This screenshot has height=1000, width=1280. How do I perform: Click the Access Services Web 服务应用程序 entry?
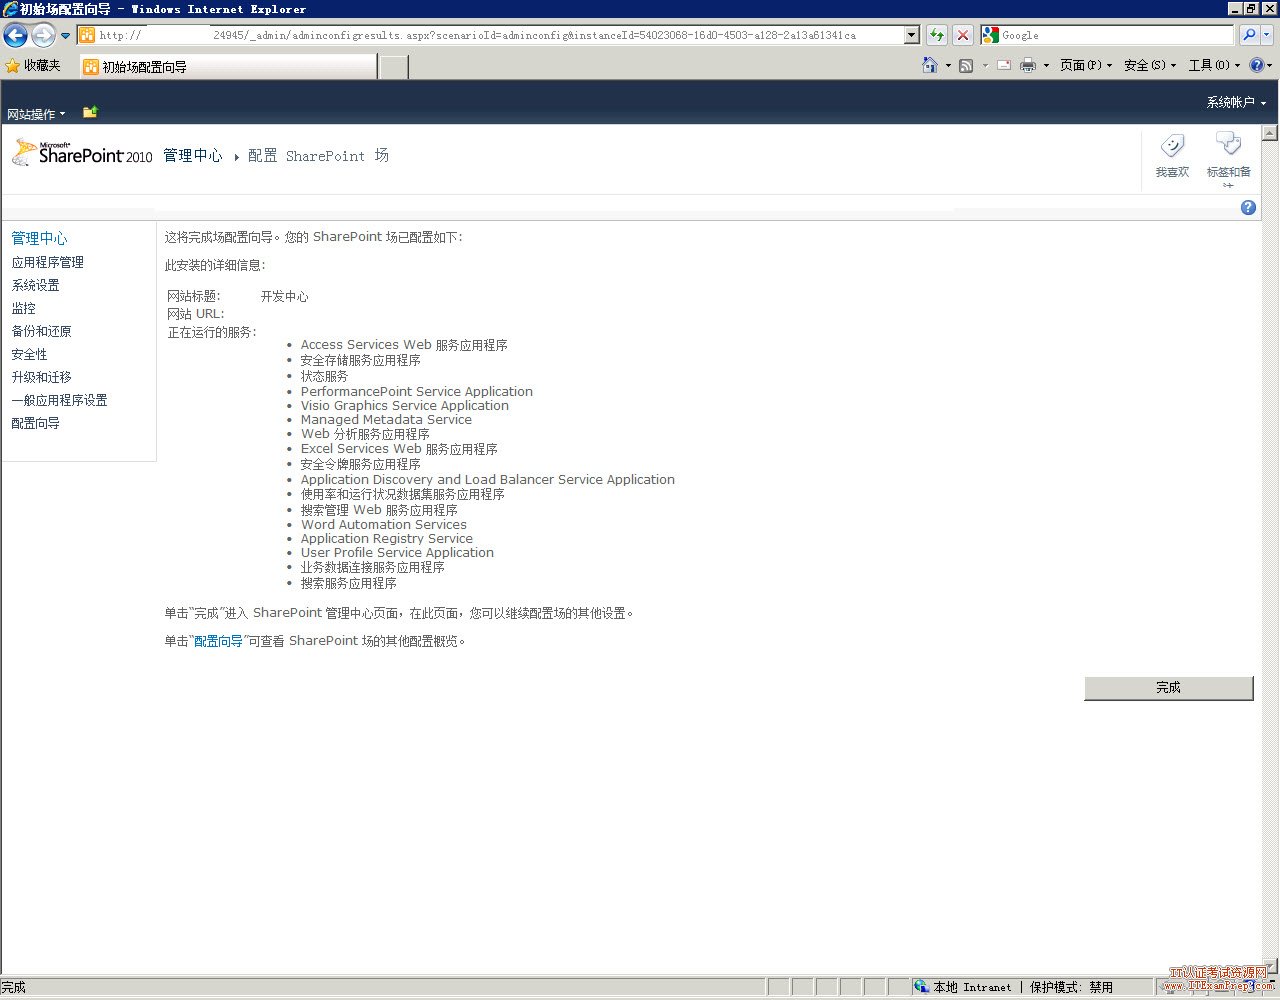pyautogui.click(x=404, y=345)
